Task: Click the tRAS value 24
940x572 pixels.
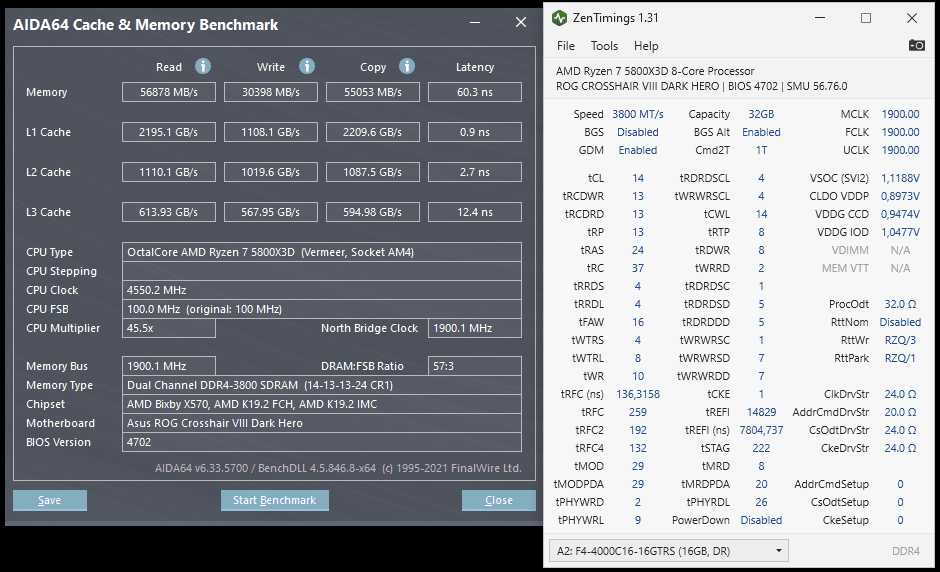Action: [638, 250]
